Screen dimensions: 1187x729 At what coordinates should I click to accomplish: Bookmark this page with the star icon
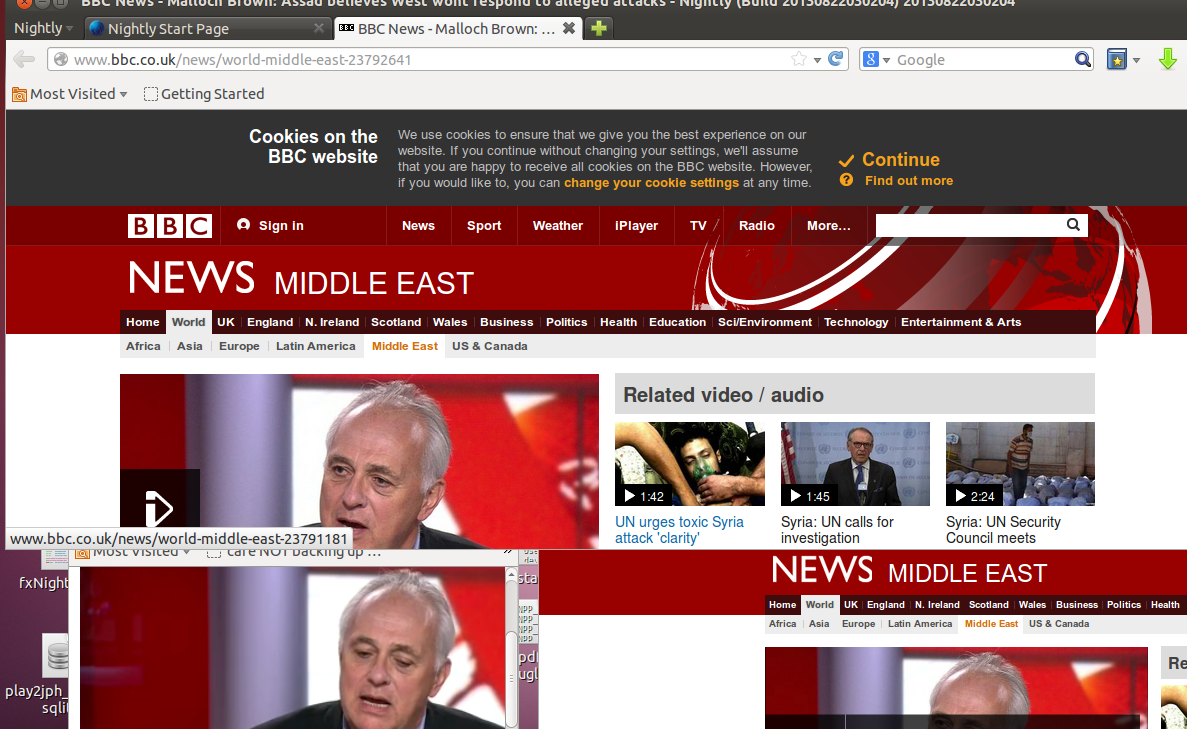[x=799, y=59]
